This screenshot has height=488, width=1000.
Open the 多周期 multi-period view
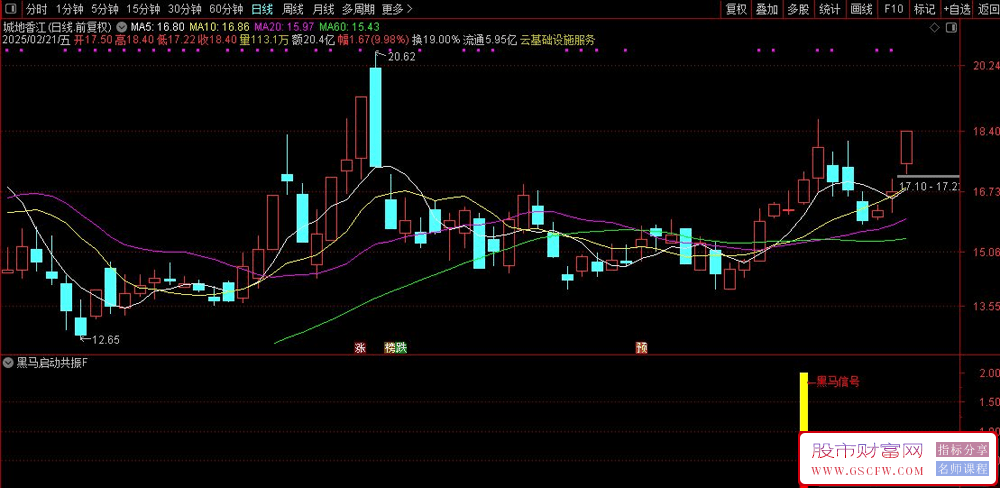coord(358,9)
